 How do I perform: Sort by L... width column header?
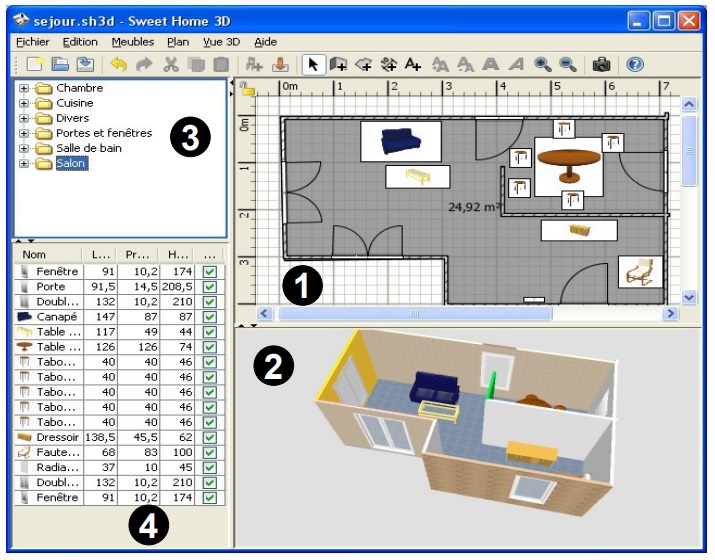point(99,254)
